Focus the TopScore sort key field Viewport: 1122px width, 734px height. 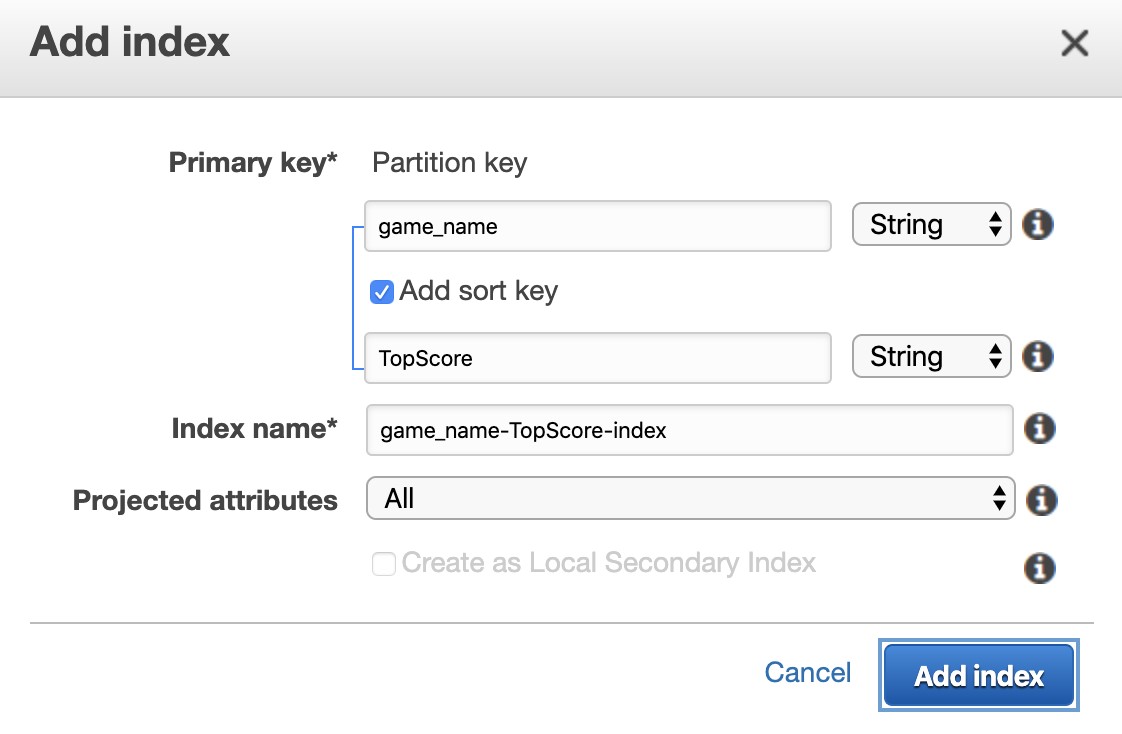[x=598, y=358]
